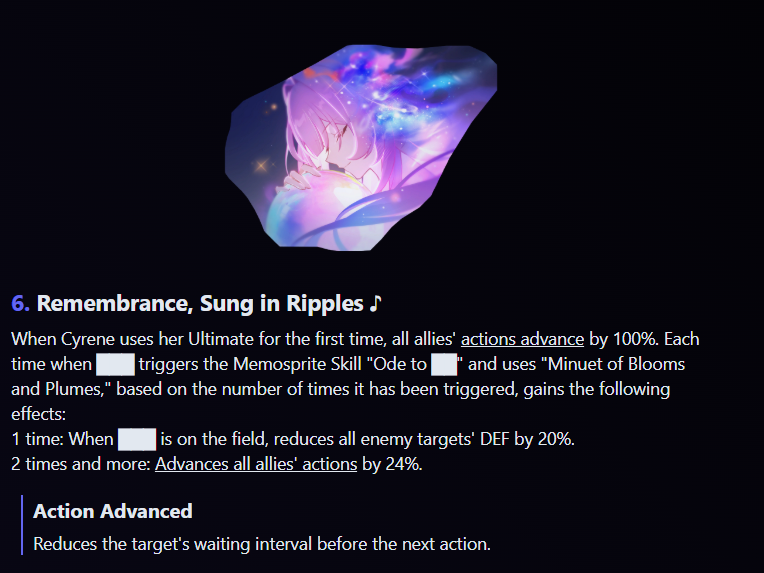
Task: Open the underlined "actions advance" link
Action: [x=522, y=339]
